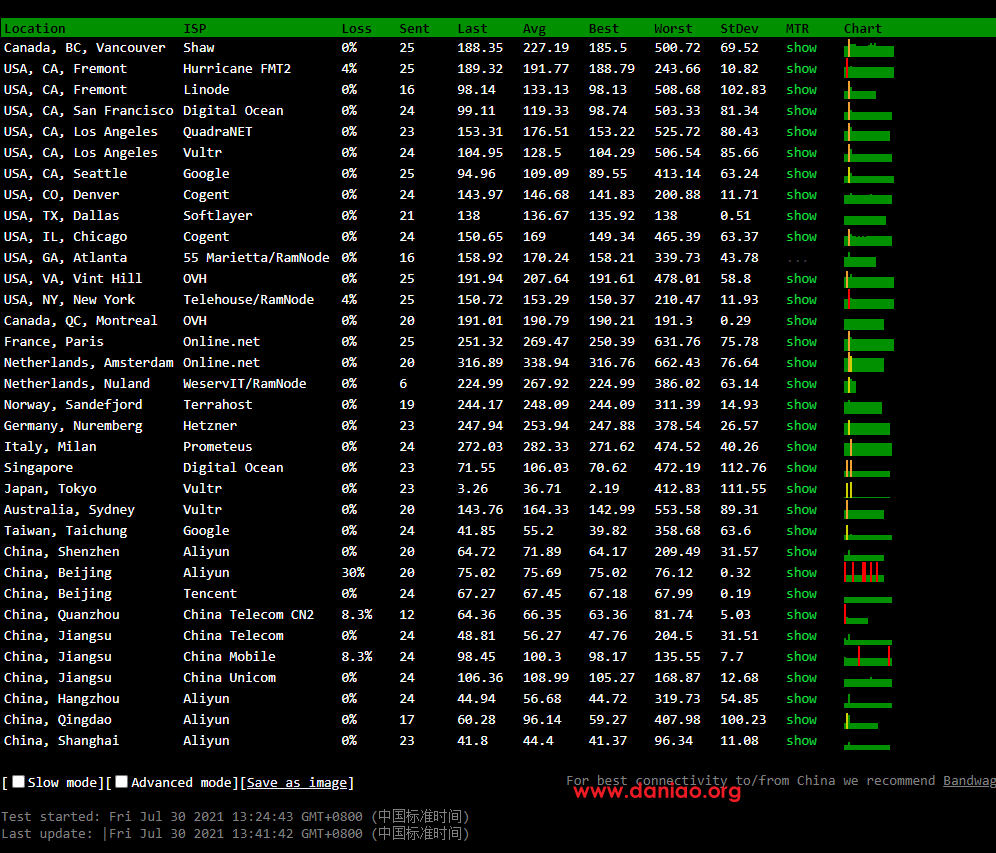Show MTR for Beijing Tencent row
Image resolution: width=996 pixels, height=853 pixels.
pos(801,593)
